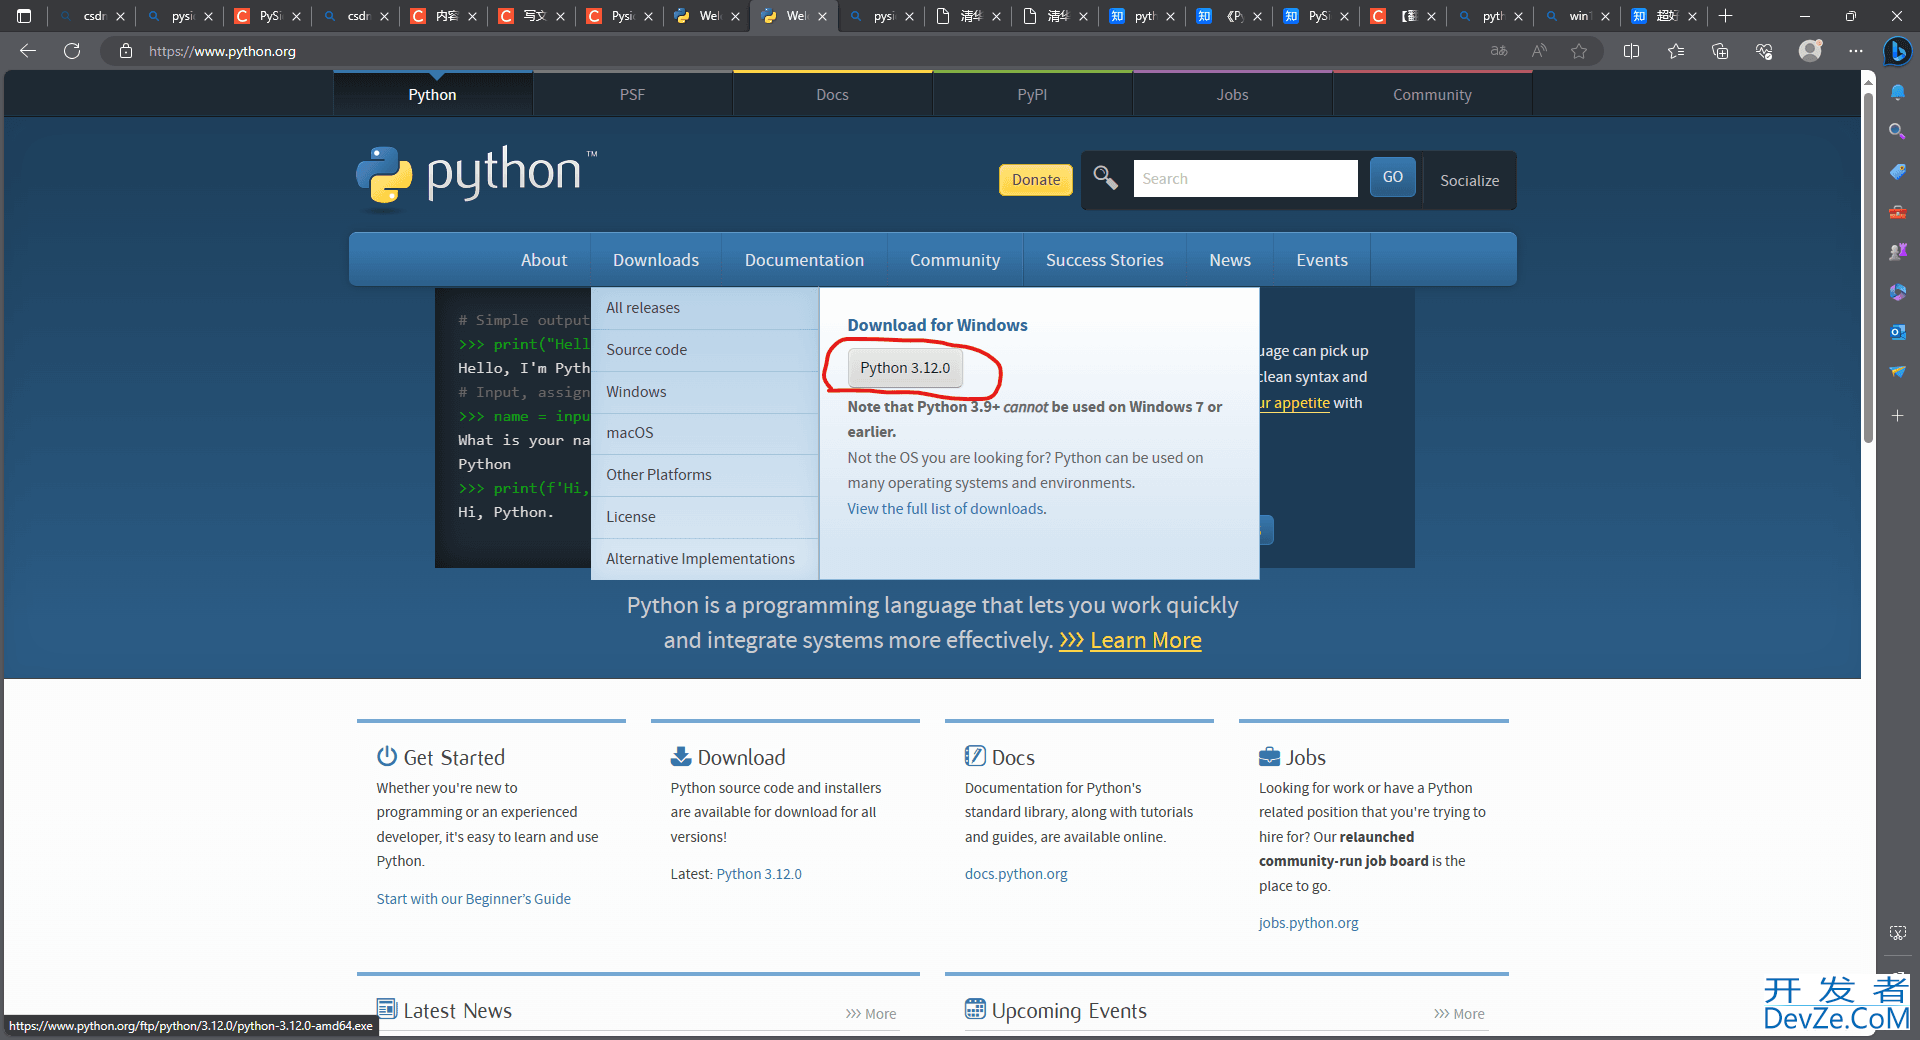Open the Documentation menu
Viewport: 1920px width, 1040px height.
804,260
